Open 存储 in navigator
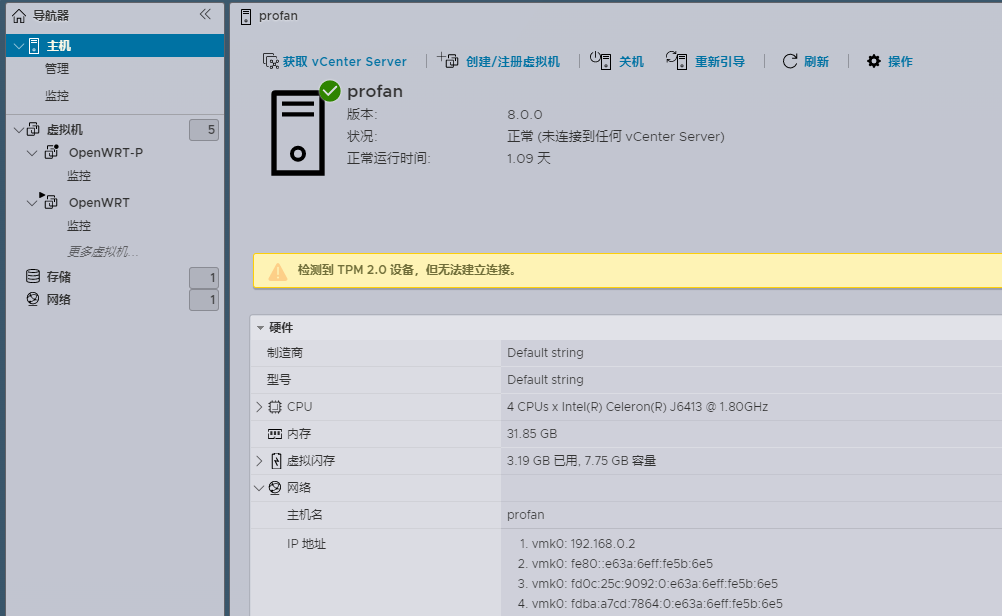Screen dimensions: 1002x616 [59, 277]
